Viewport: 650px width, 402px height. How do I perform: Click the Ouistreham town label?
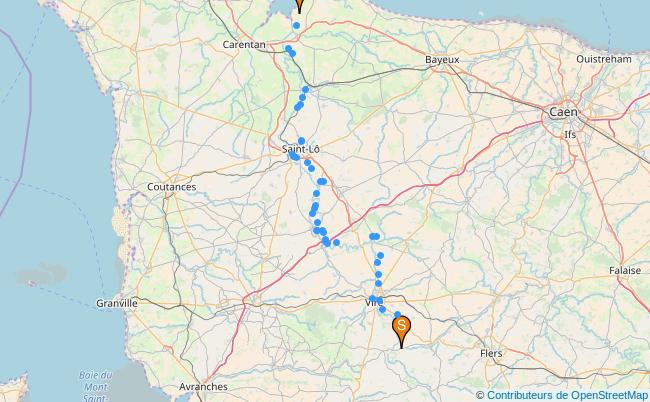604,59
